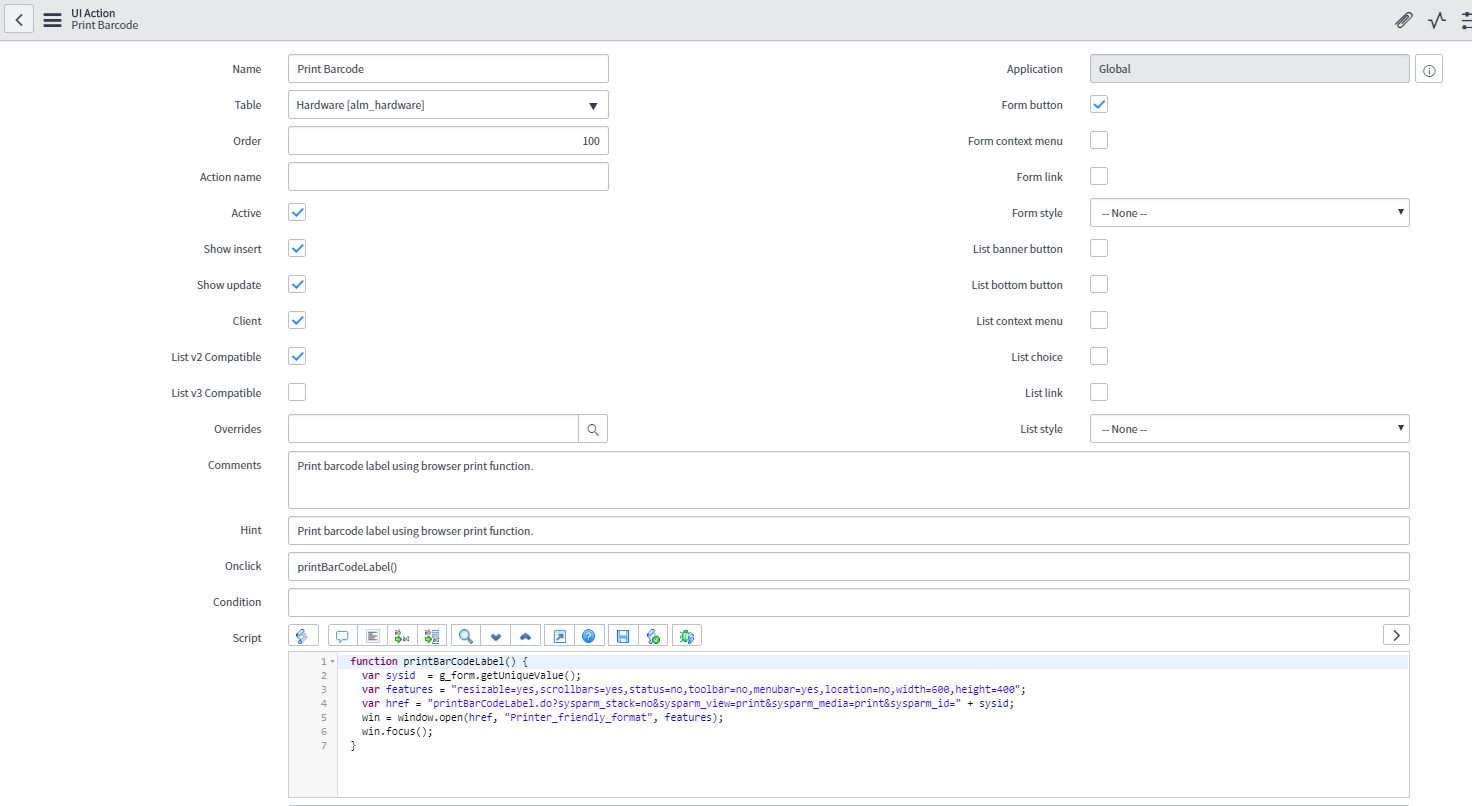
Task: Enable the Form context menu checkbox
Action: click(x=1098, y=140)
